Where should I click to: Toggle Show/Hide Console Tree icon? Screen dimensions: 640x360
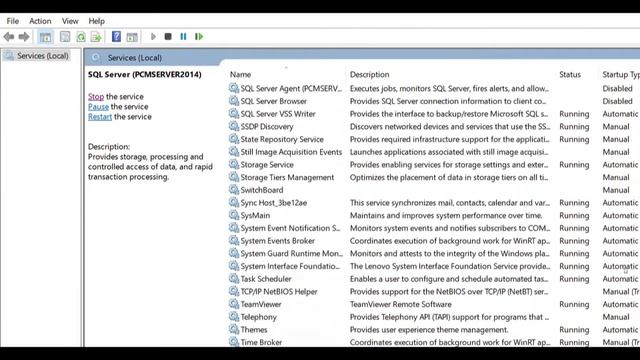45,37
